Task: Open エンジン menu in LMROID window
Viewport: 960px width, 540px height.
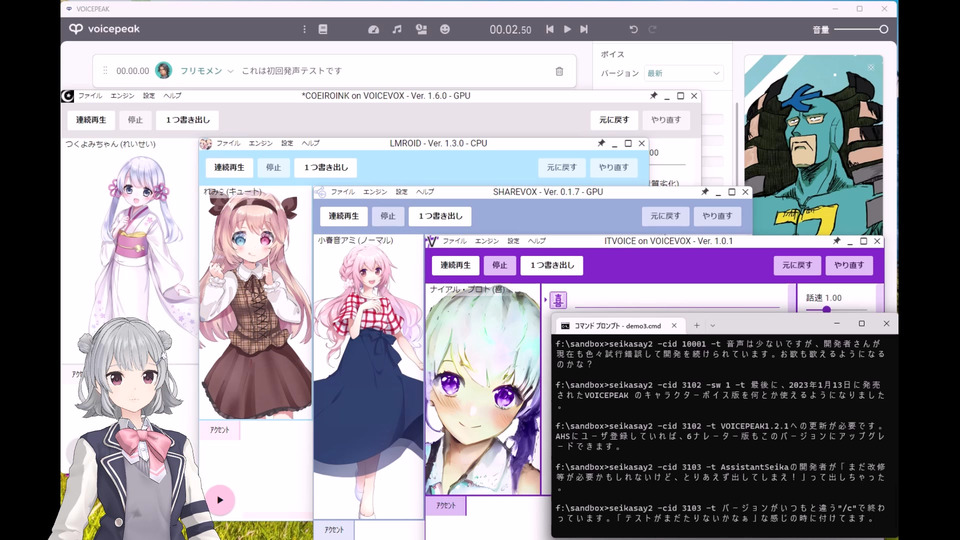Action: (x=260, y=143)
